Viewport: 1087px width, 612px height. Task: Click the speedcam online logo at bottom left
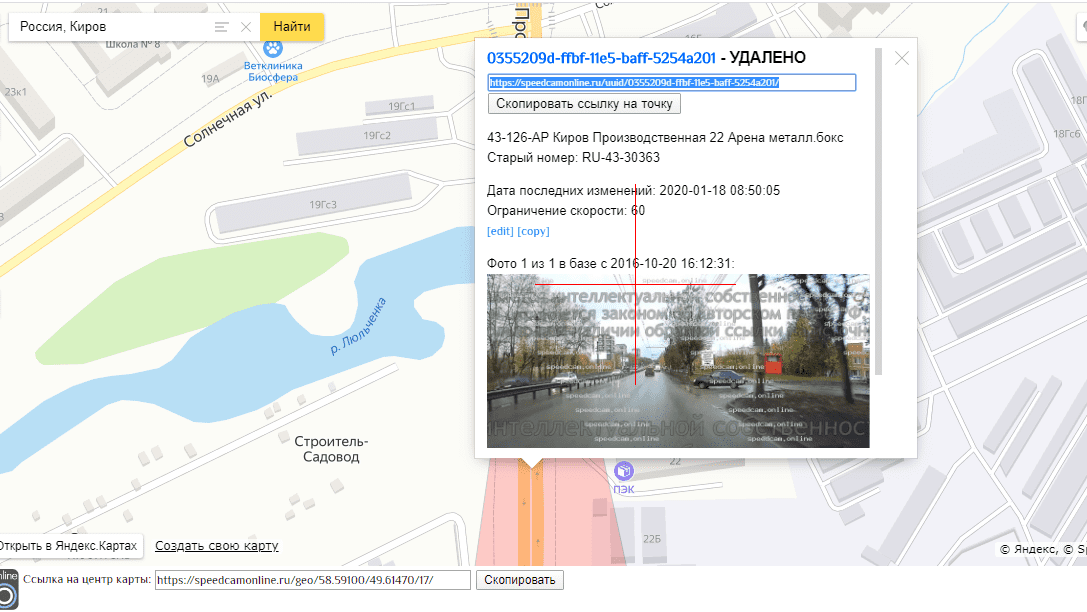(8, 587)
